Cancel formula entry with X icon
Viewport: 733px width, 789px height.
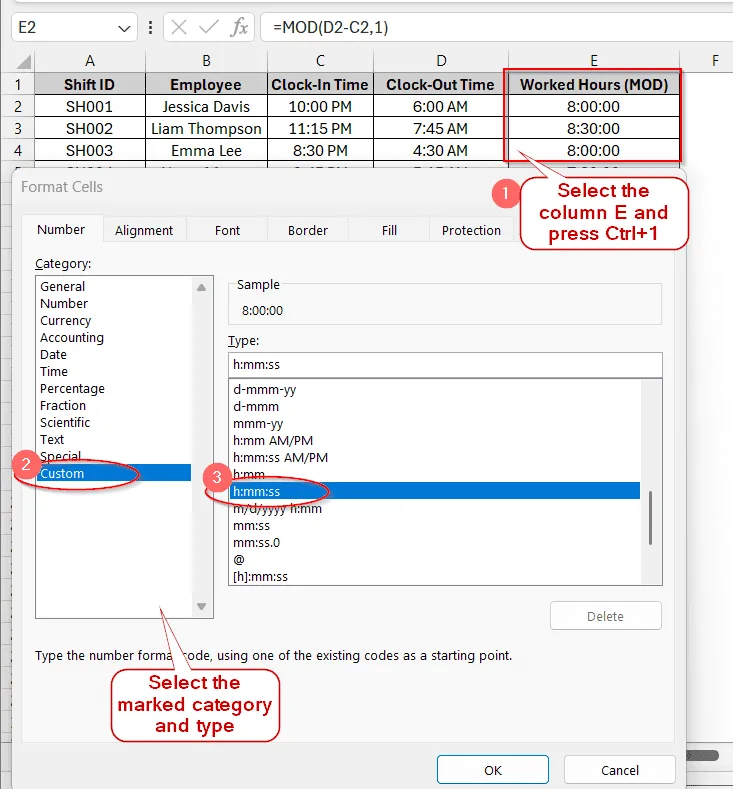(179, 27)
